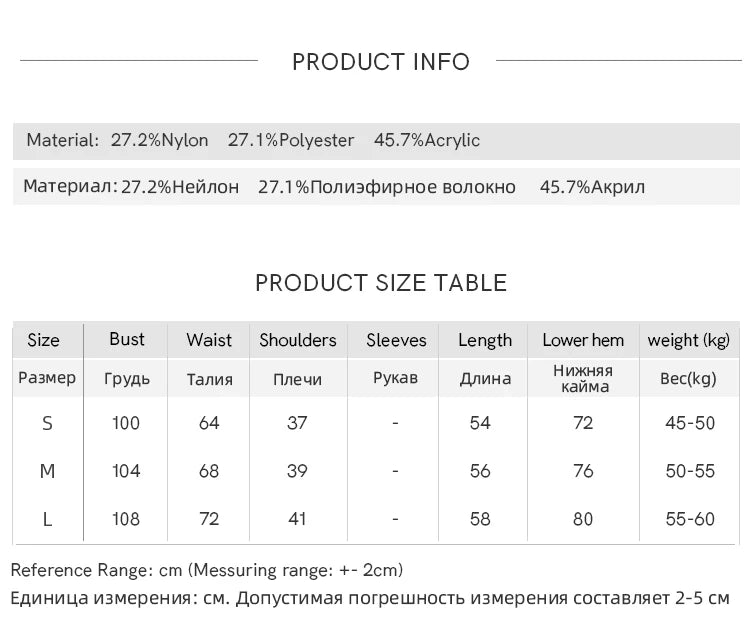The height and width of the screenshot is (635, 750).
Task: Click the weight range 55-60
Action: click(690, 519)
